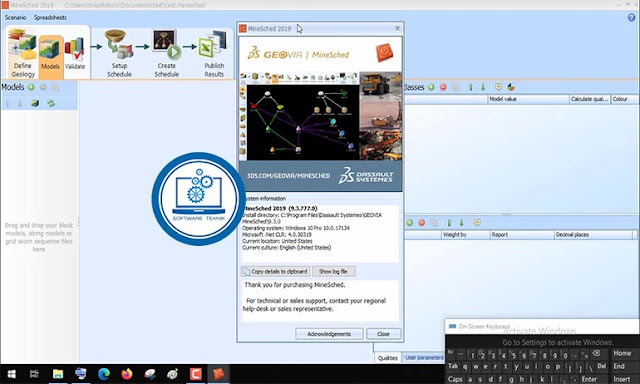Click the Close button in About dialog
The width and height of the screenshot is (640, 384).
[383, 334]
